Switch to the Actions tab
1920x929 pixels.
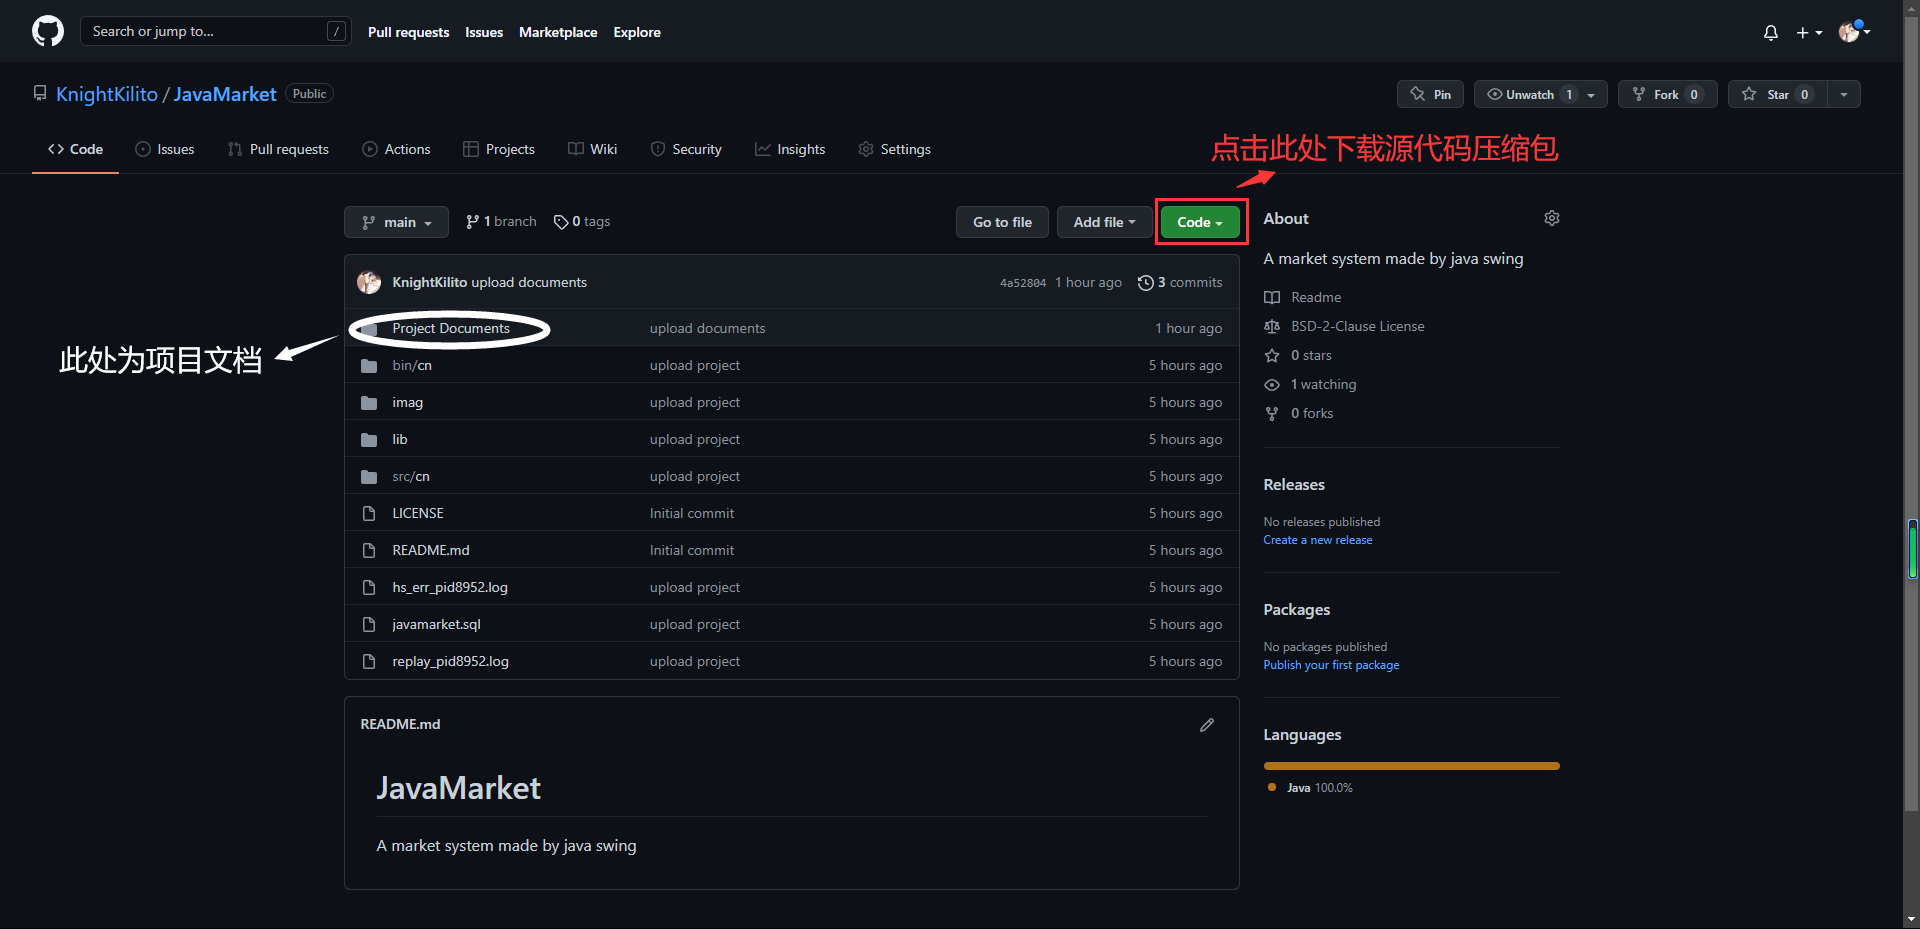[396, 149]
